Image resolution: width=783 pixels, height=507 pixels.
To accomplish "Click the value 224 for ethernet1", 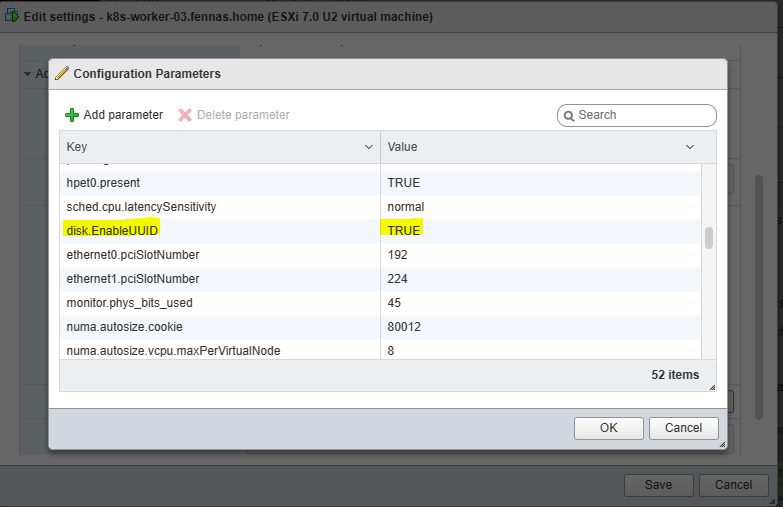I will click(397, 279).
